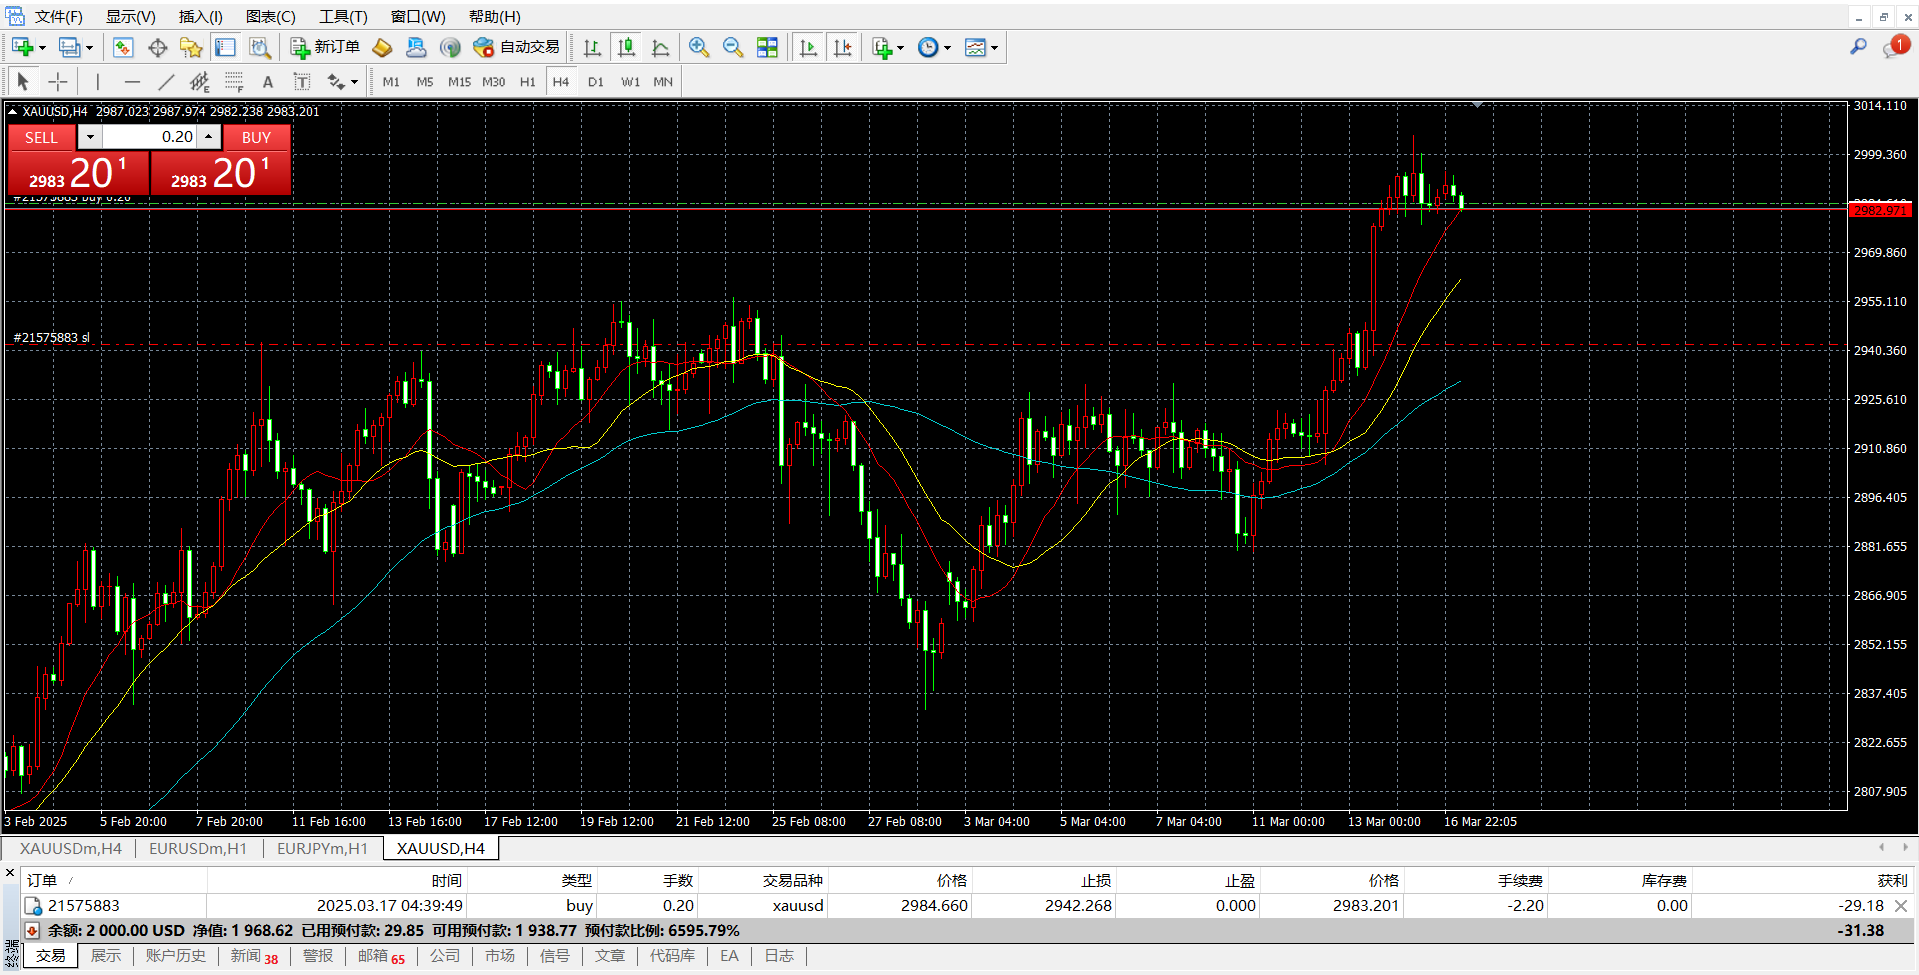The width and height of the screenshot is (1919, 975).
Task: Toggle the 自动交易 auto trading button
Action: [x=516, y=47]
